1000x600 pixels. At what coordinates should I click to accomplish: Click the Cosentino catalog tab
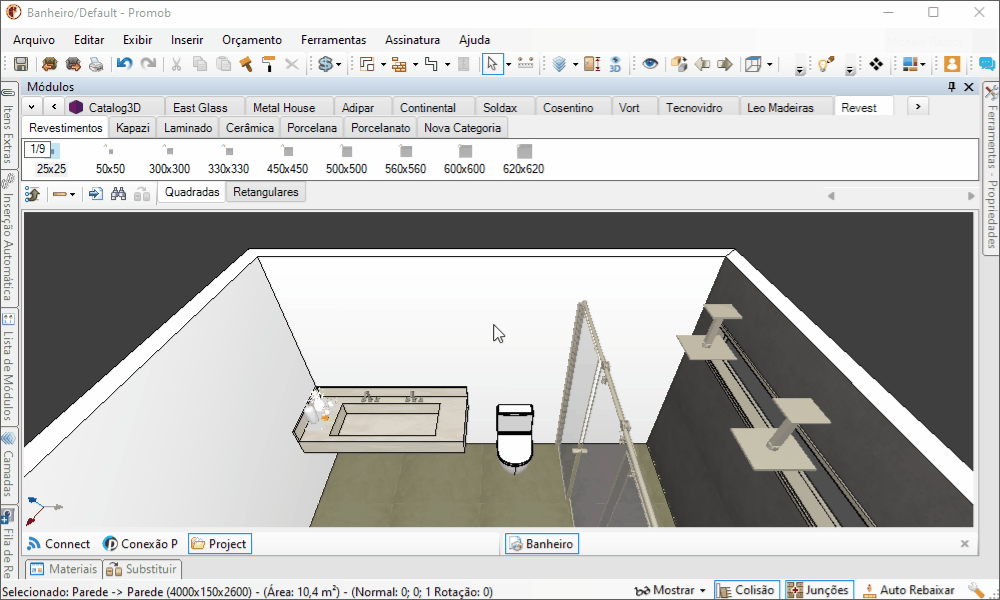click(568, 108)
